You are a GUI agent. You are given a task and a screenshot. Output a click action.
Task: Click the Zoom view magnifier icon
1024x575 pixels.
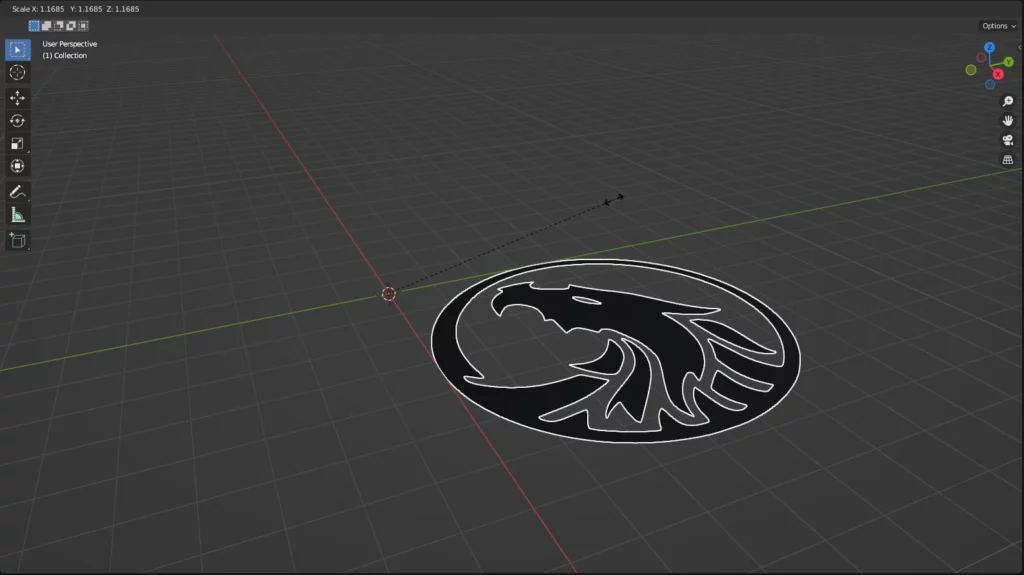1008,101
